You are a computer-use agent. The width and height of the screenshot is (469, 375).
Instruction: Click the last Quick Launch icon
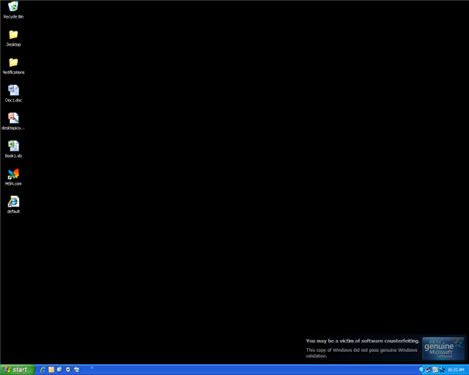[76, 370]
